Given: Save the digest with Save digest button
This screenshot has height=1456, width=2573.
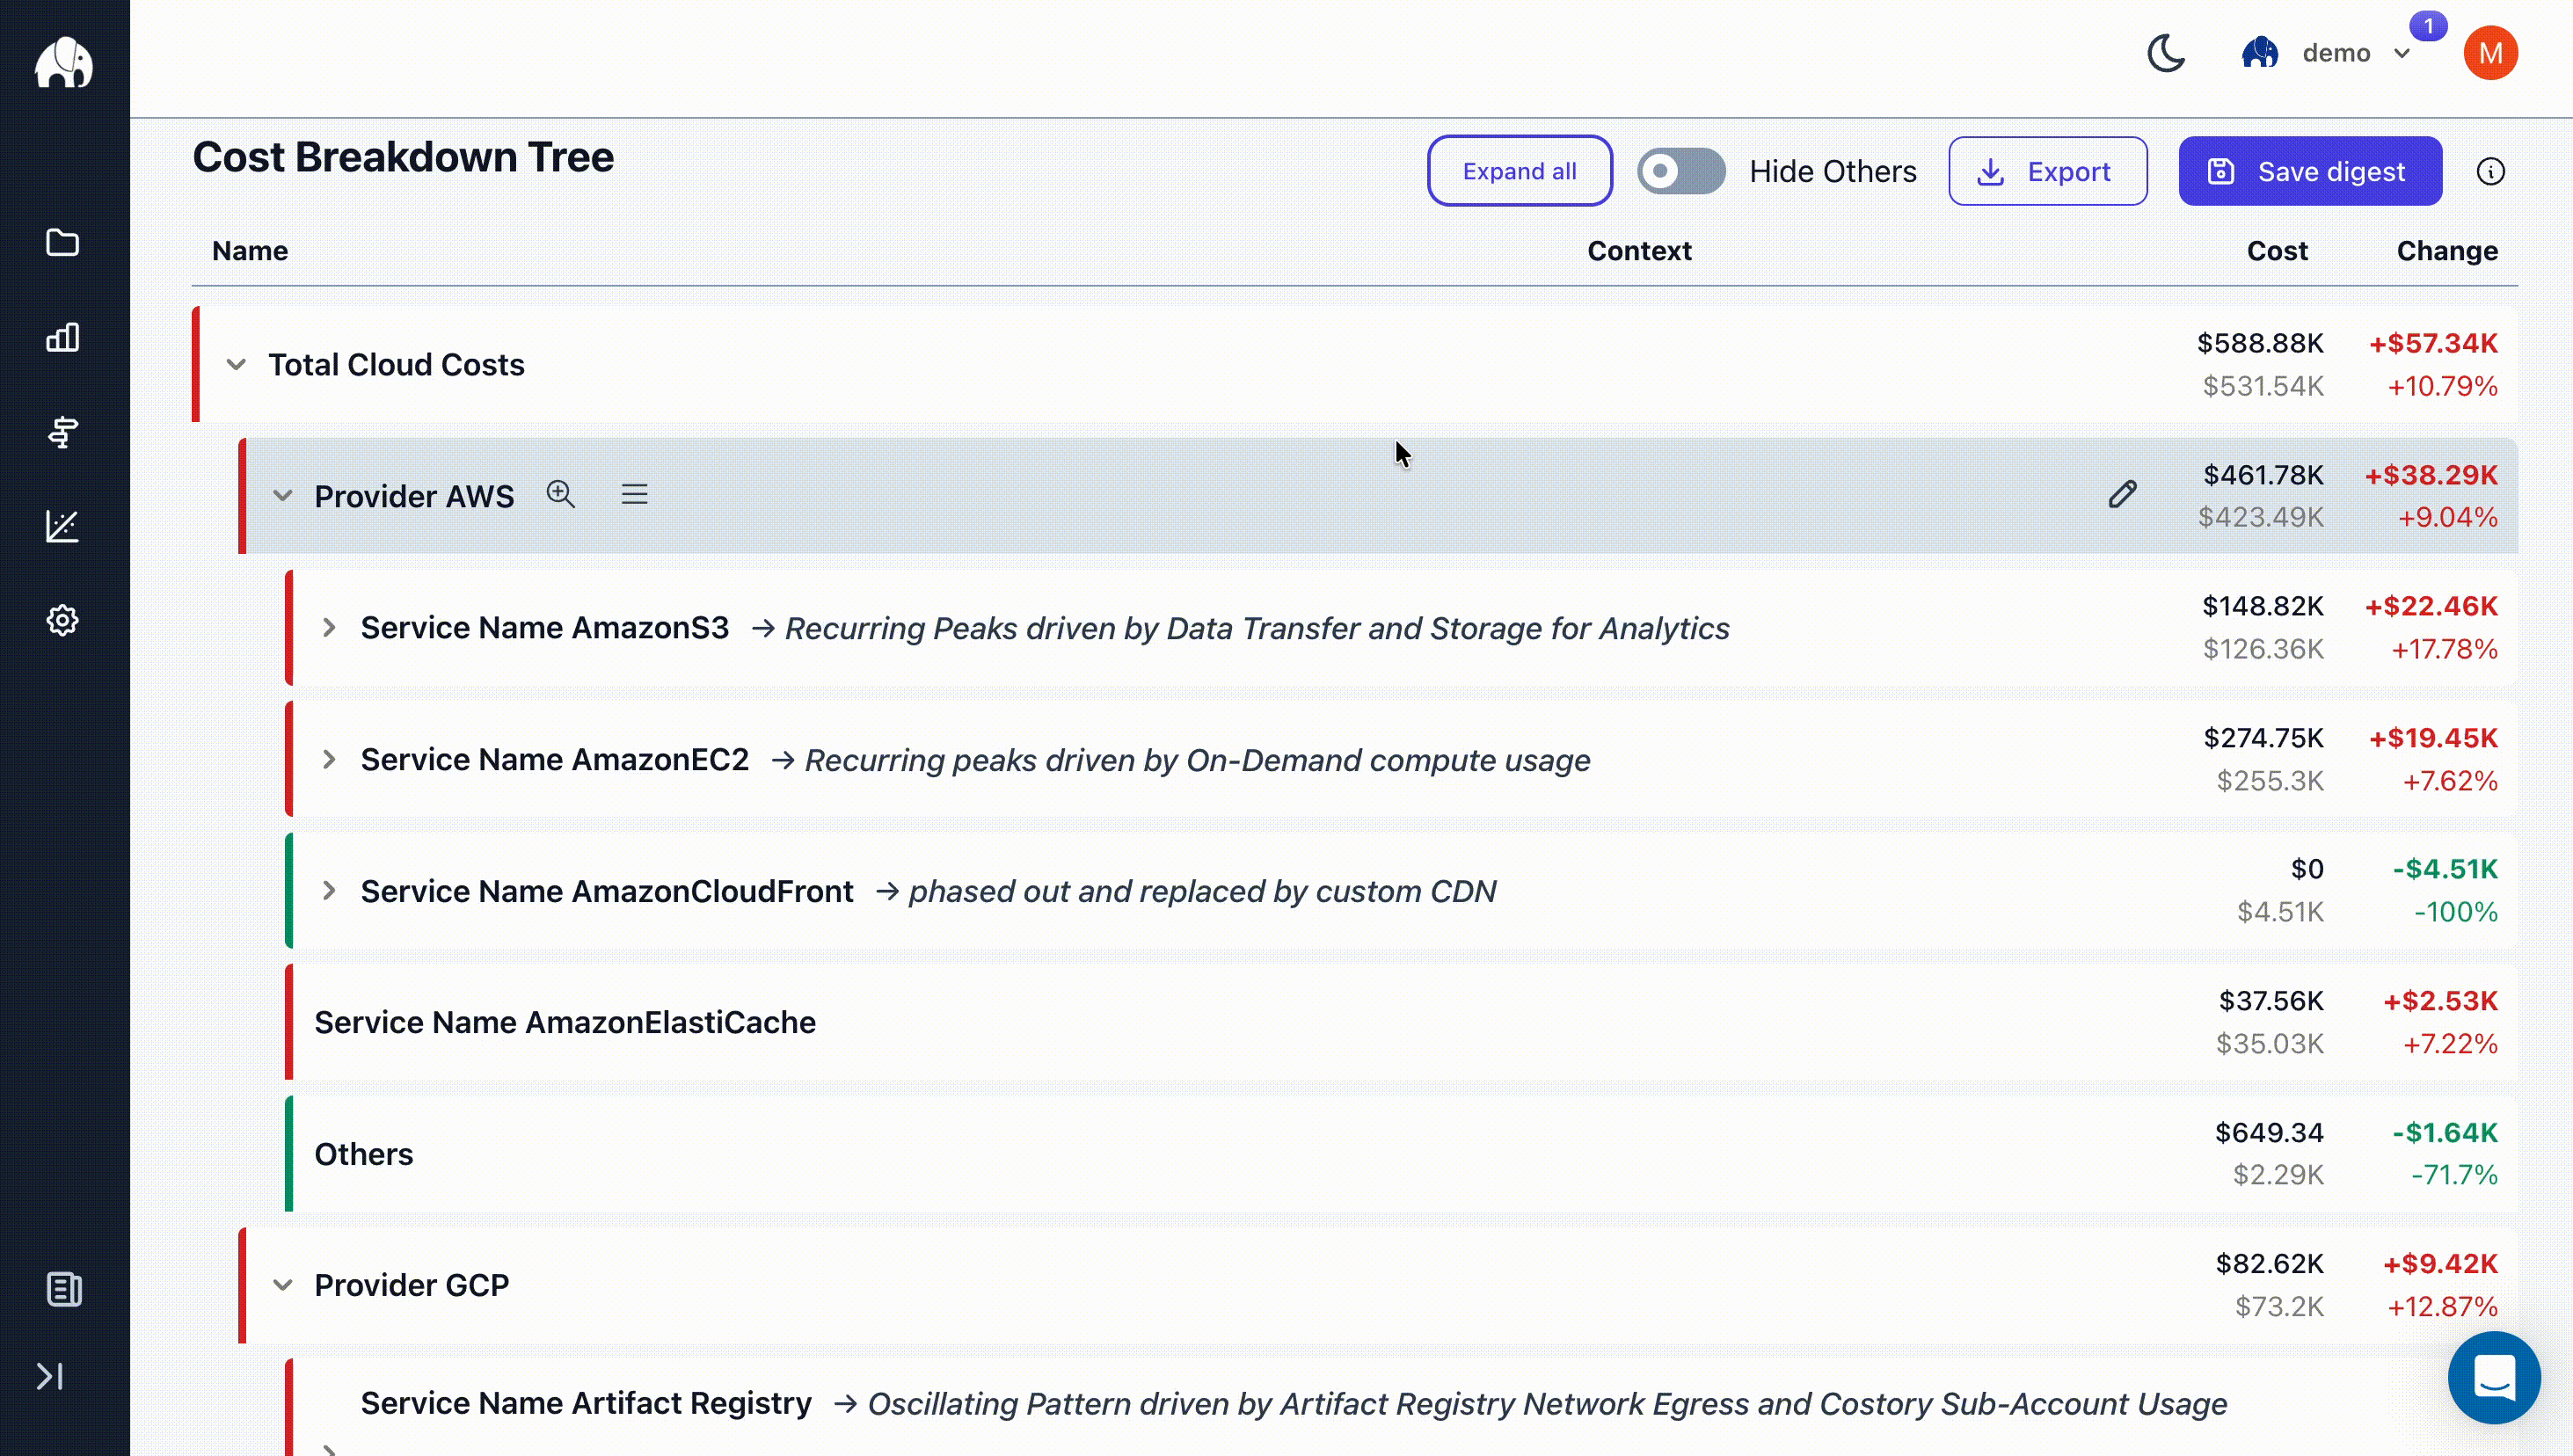Looking at the screenshot, I should [2310, 171].
